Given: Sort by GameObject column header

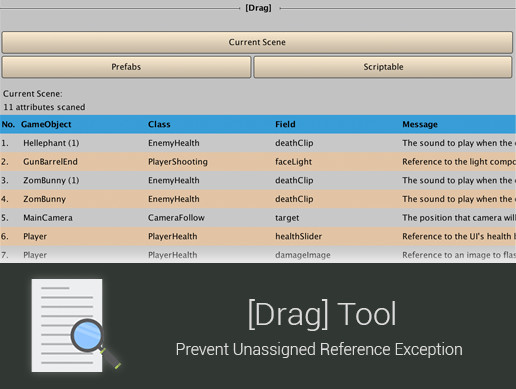Looking at the screenshot, I should click(x=46, y=124).
